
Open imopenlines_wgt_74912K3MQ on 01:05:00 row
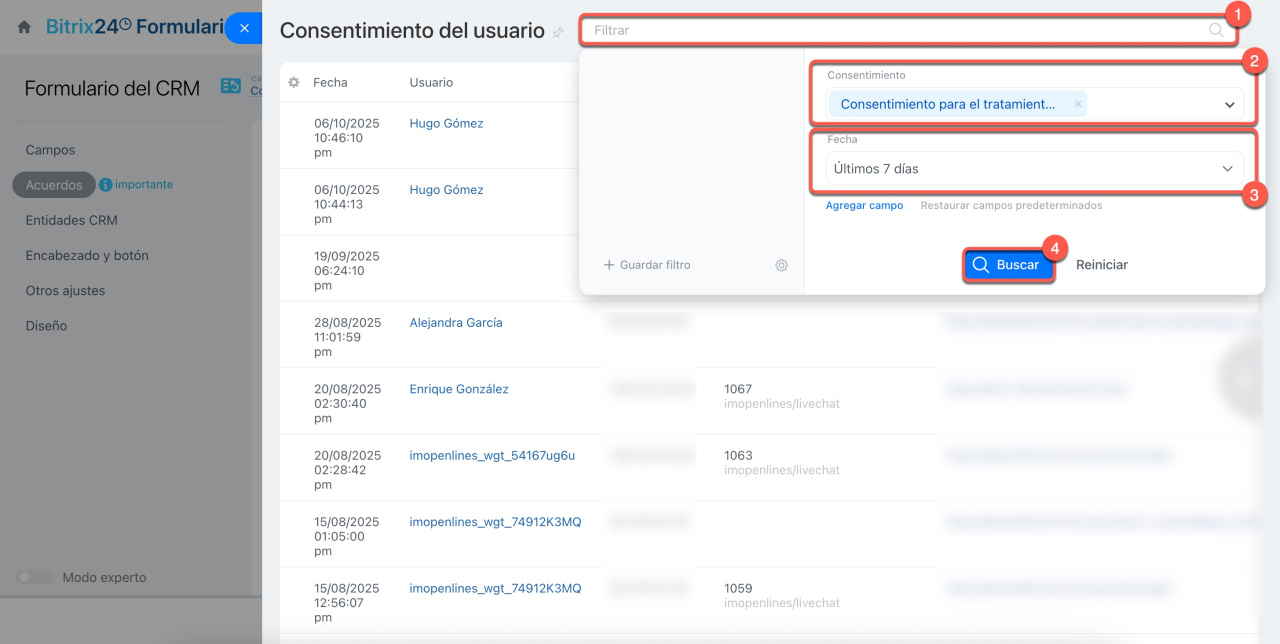(495, 522)
